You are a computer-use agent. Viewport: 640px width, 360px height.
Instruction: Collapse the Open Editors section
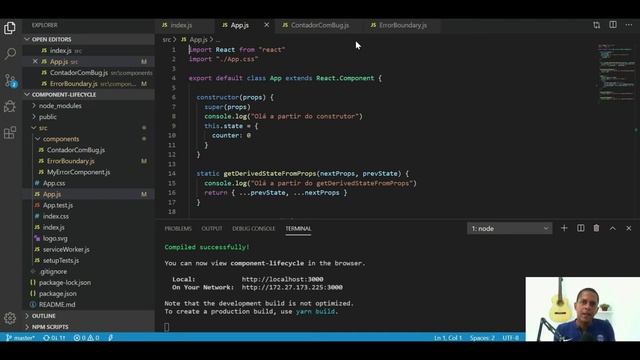coord(89,39)
